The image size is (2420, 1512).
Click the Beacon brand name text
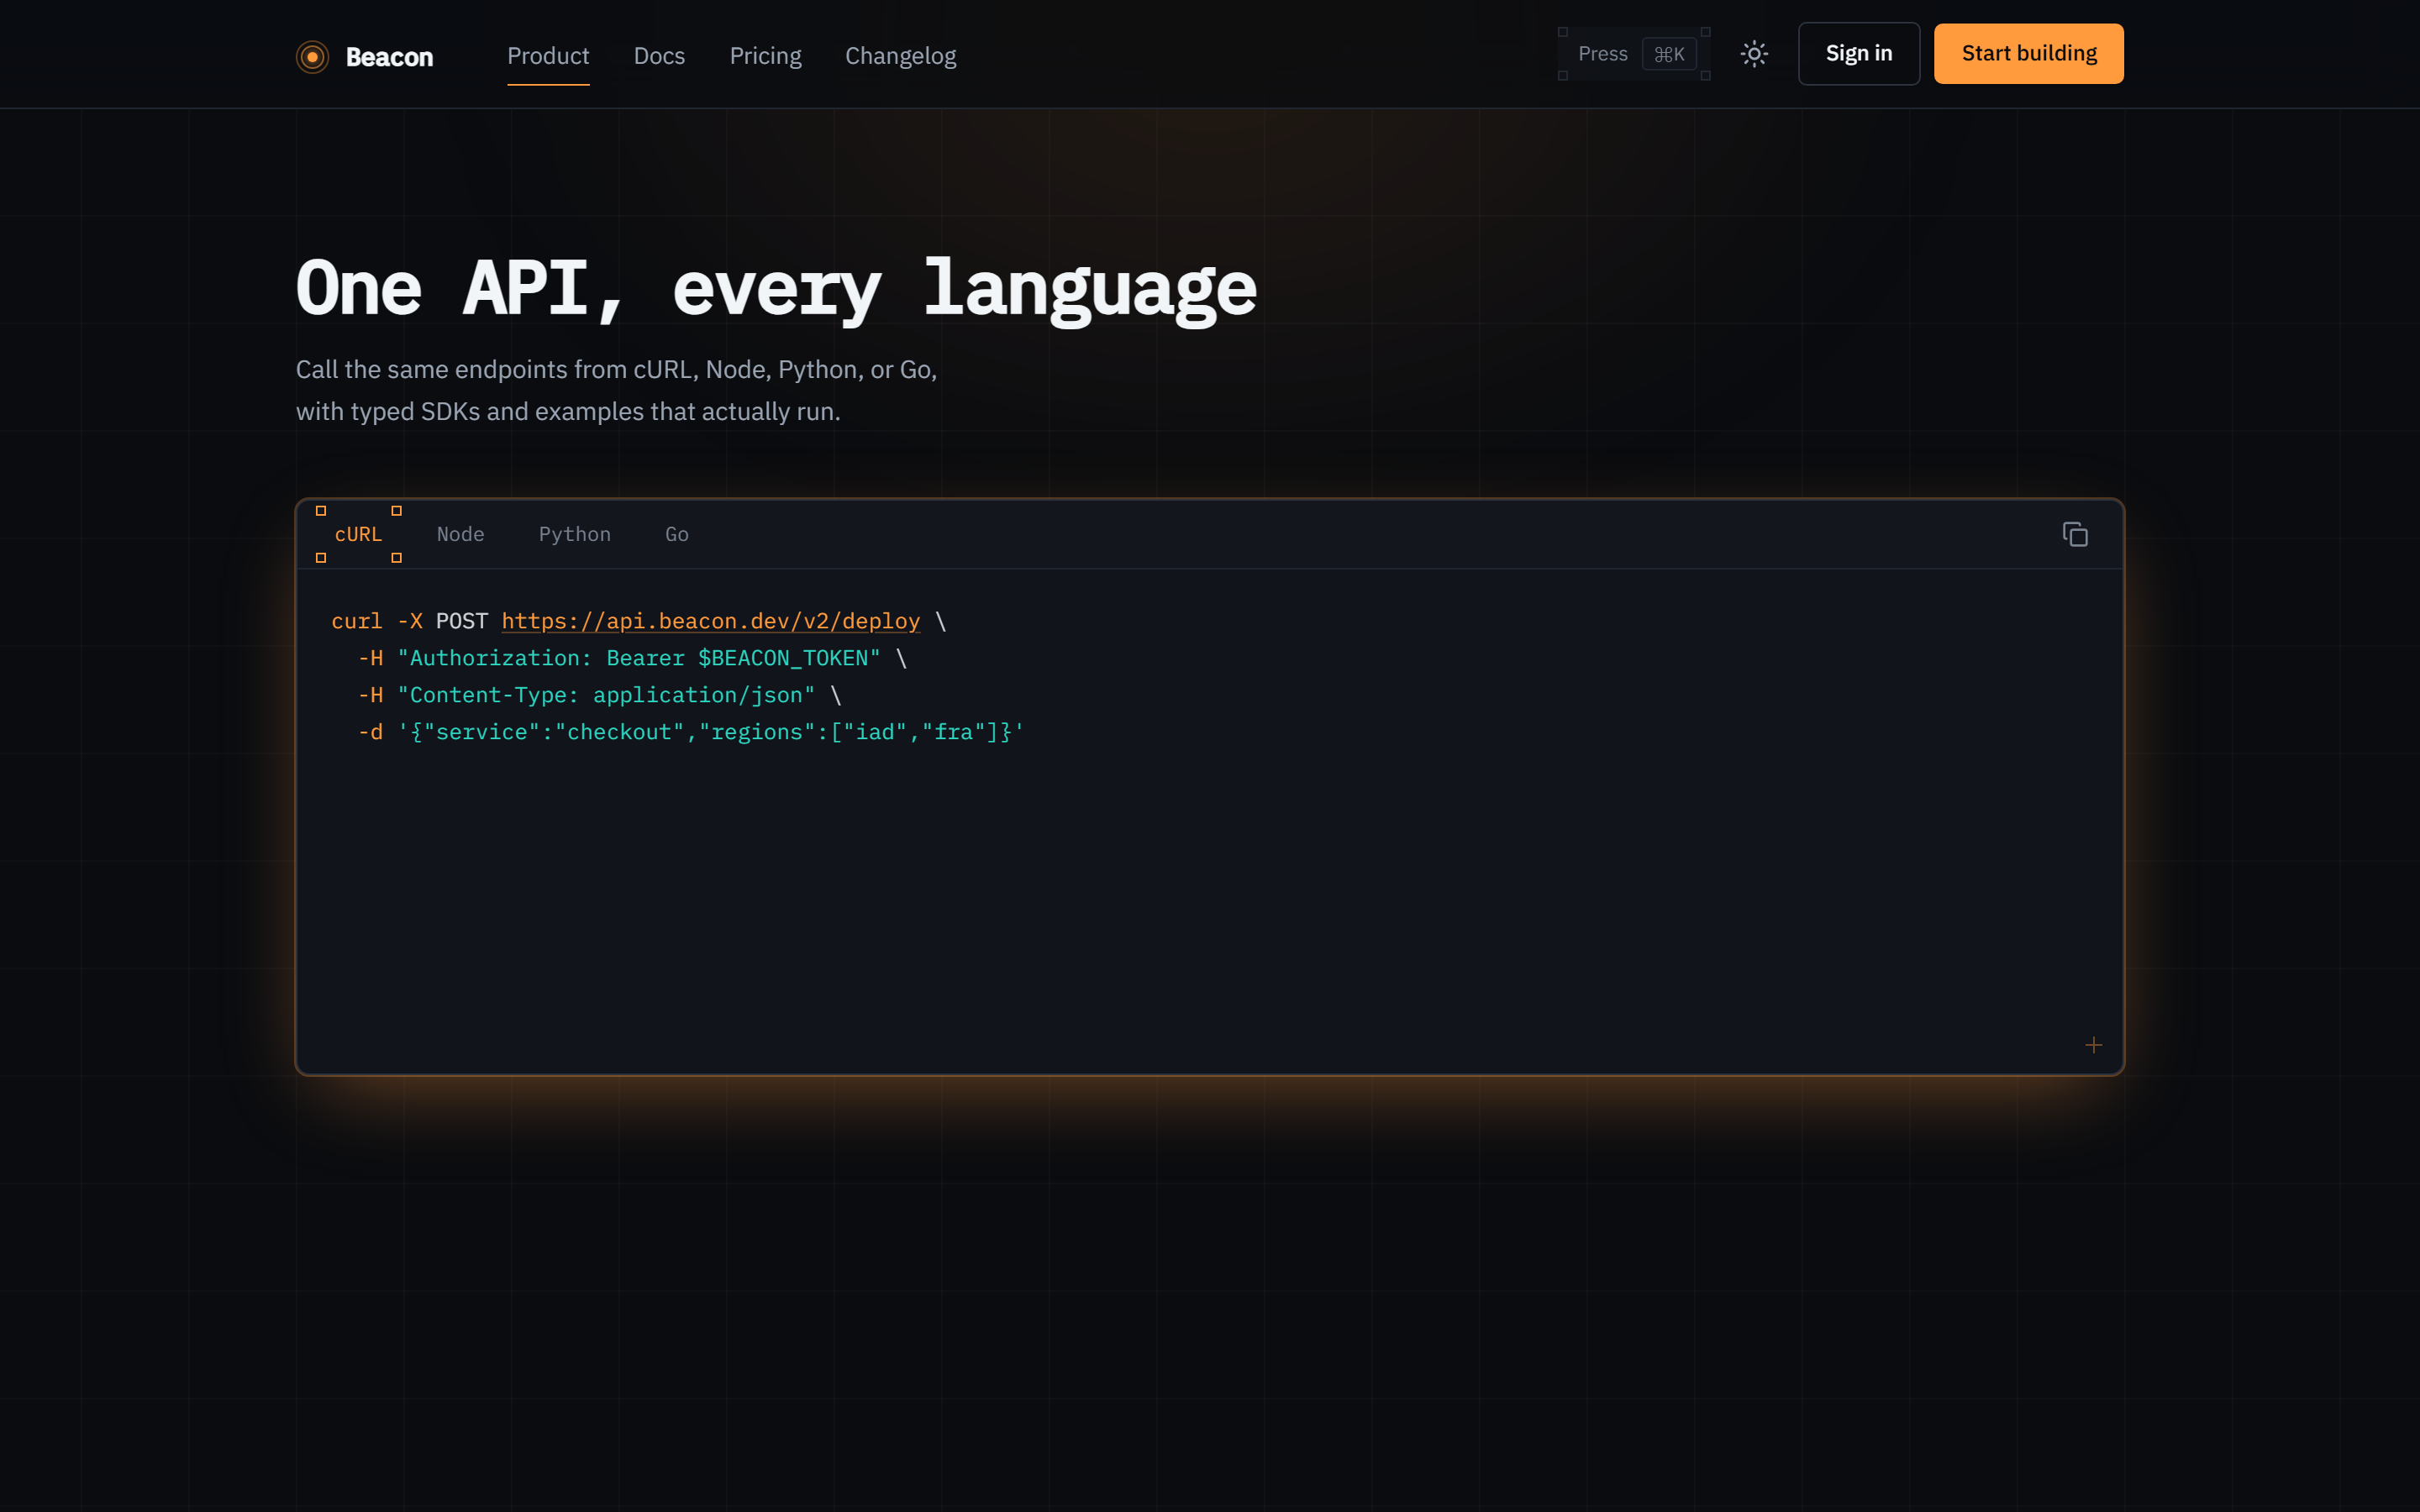click(x=389, y=57)
